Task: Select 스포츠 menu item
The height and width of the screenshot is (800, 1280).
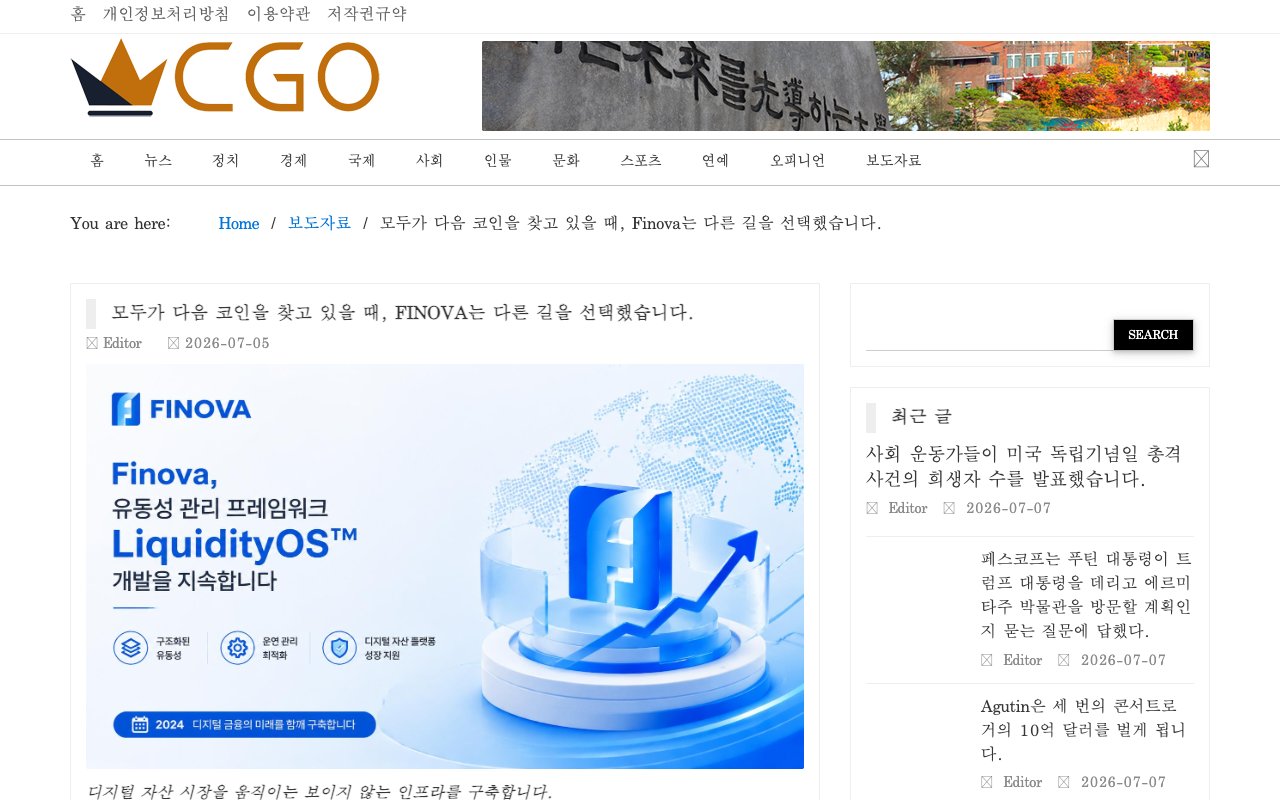Action: pyautogui.click(x=641, y=160)
